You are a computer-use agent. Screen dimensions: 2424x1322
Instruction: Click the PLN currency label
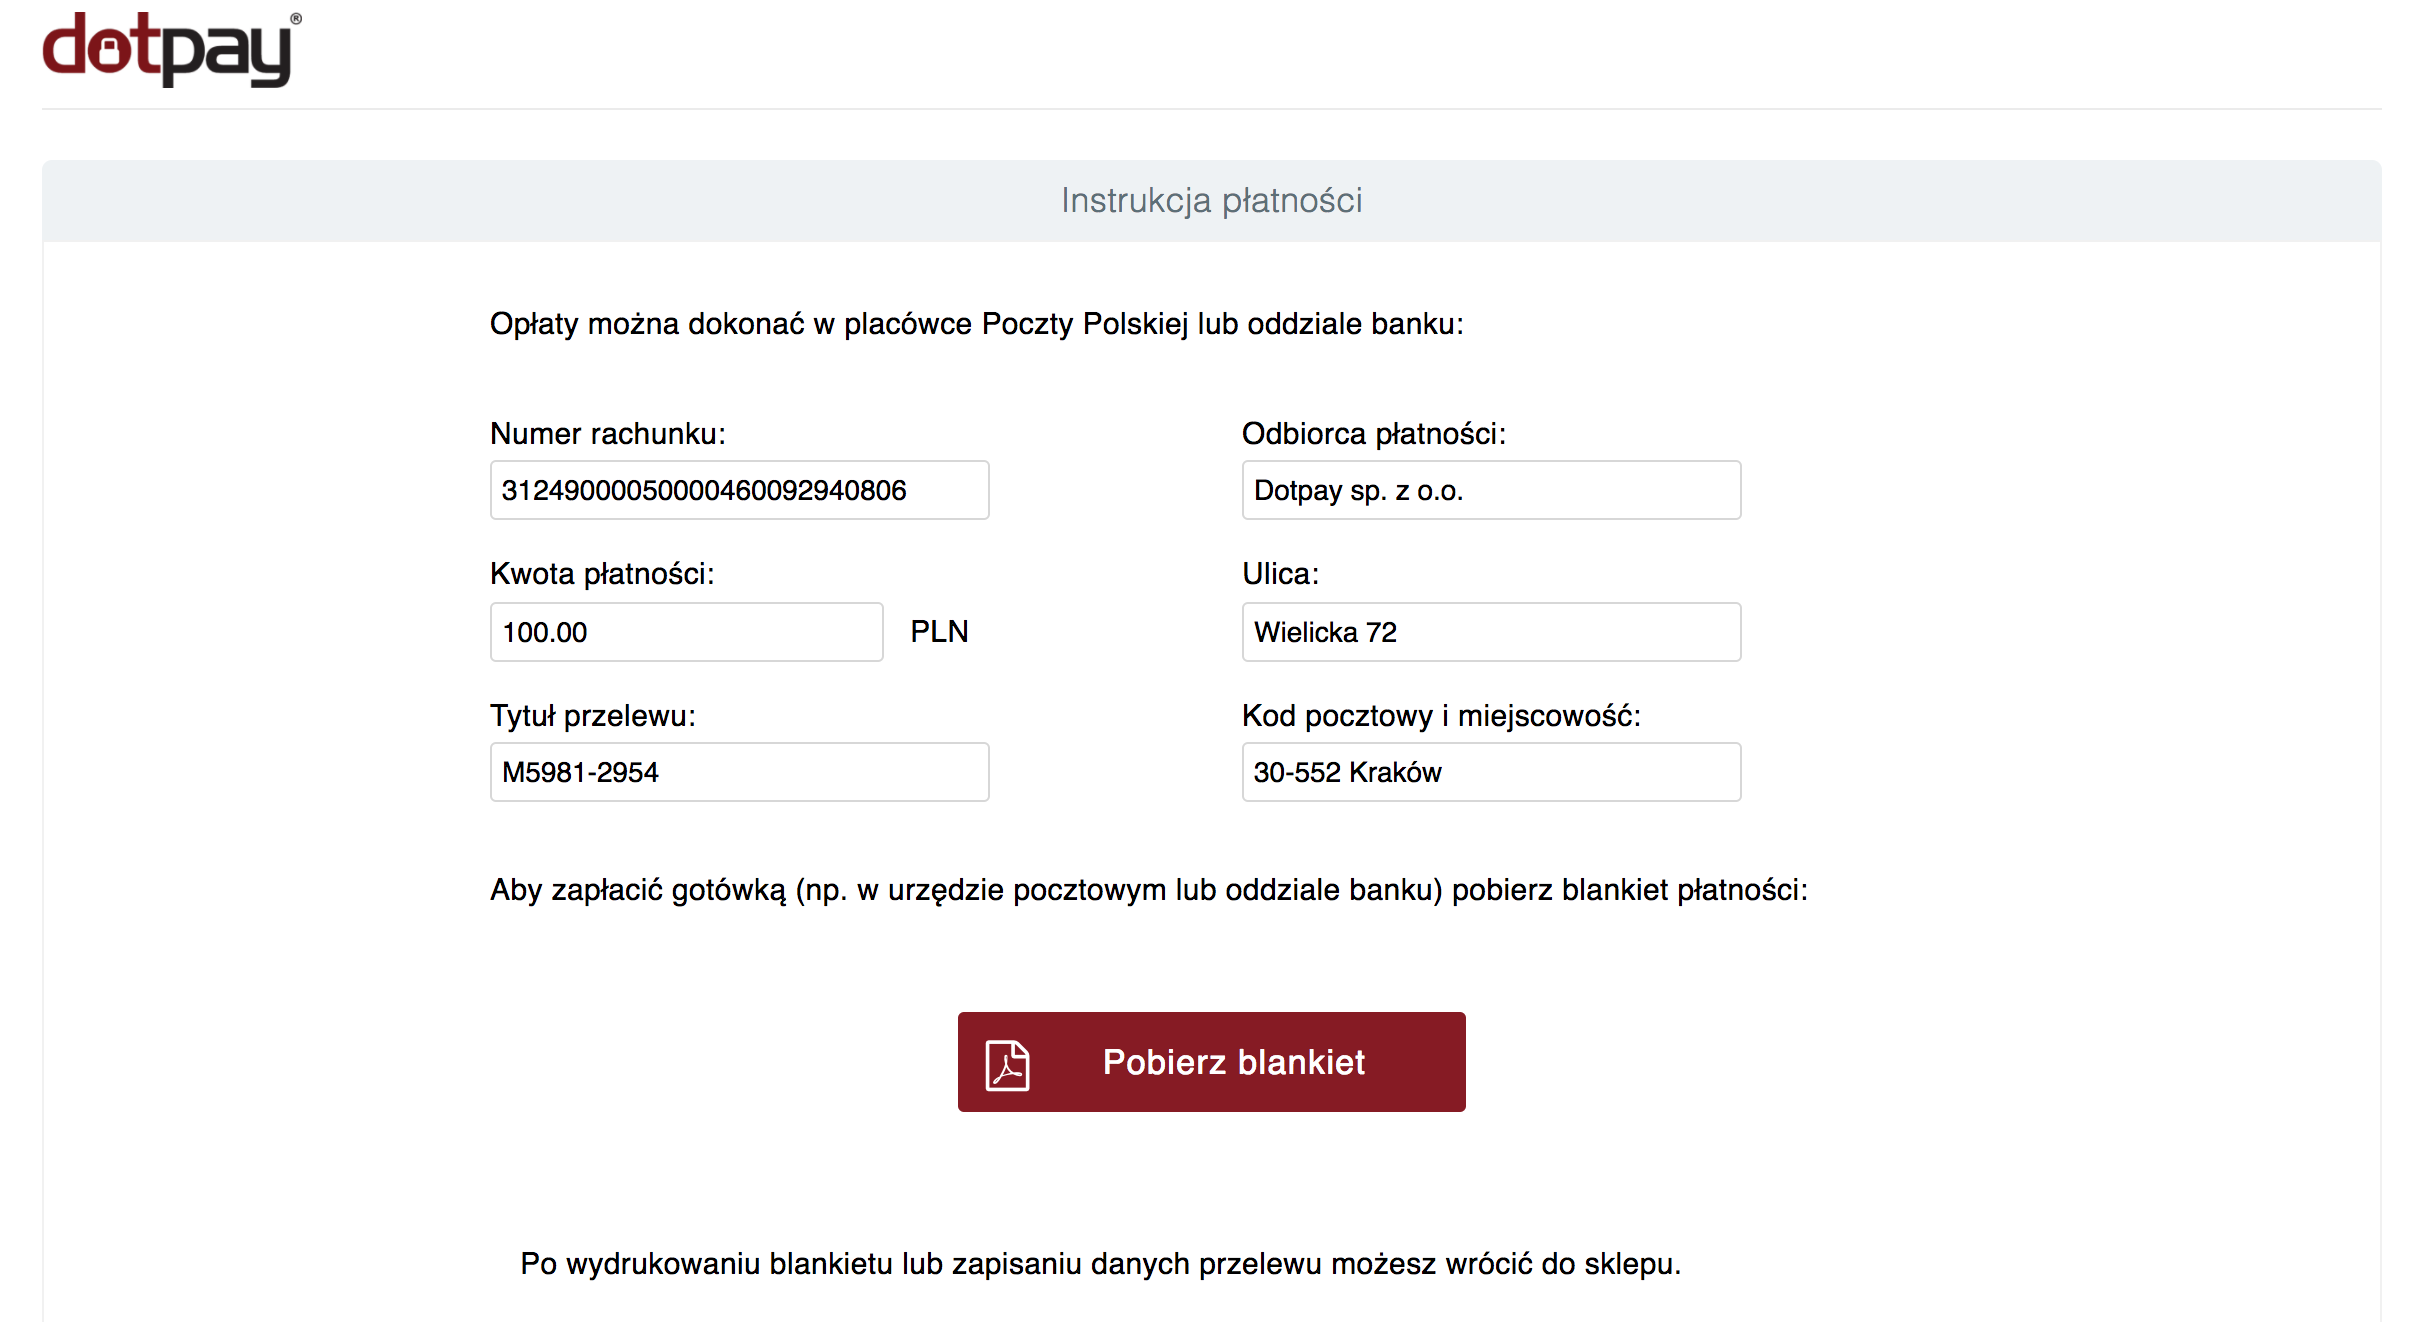939,632
